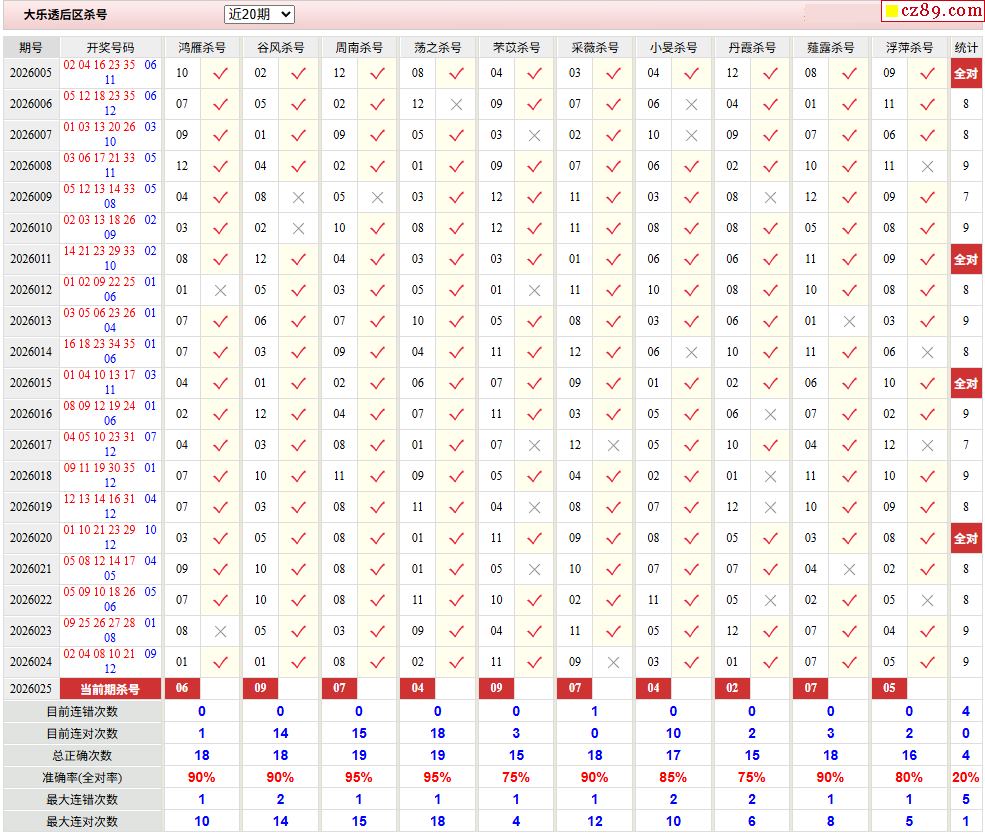Click the red 06 badge under 鸿雁 in row 2026025
Image resolution: width=985 pixels, height=836 pixels.
coord(182,688)
